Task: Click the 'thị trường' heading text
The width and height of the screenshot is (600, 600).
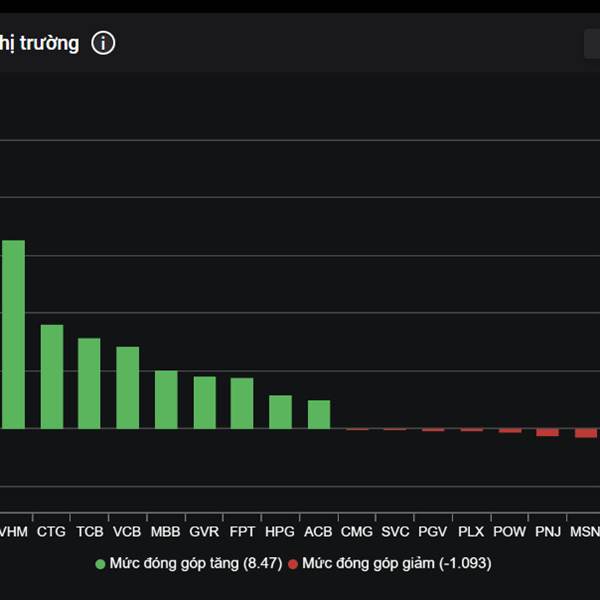Action: (x=39, y=44)
